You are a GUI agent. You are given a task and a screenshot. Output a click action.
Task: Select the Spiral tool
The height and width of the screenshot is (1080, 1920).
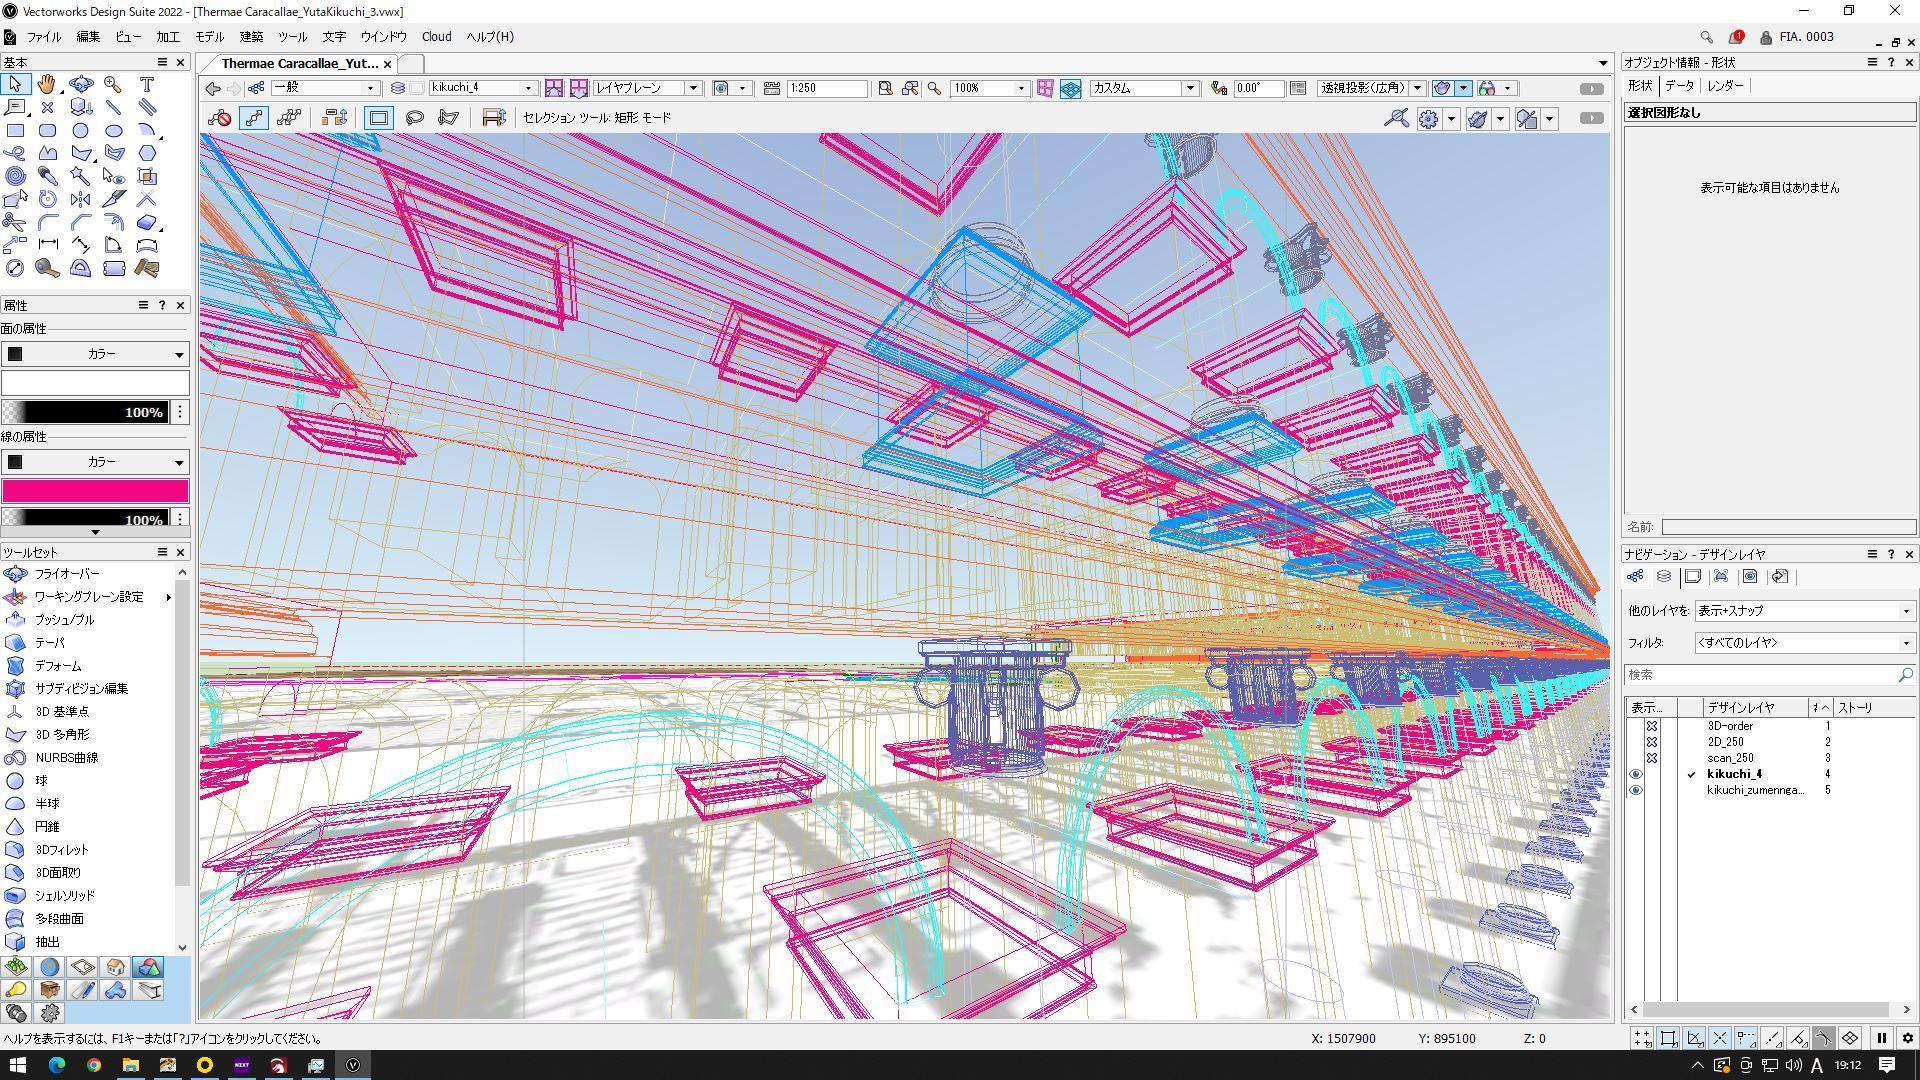tap(15, 176)
